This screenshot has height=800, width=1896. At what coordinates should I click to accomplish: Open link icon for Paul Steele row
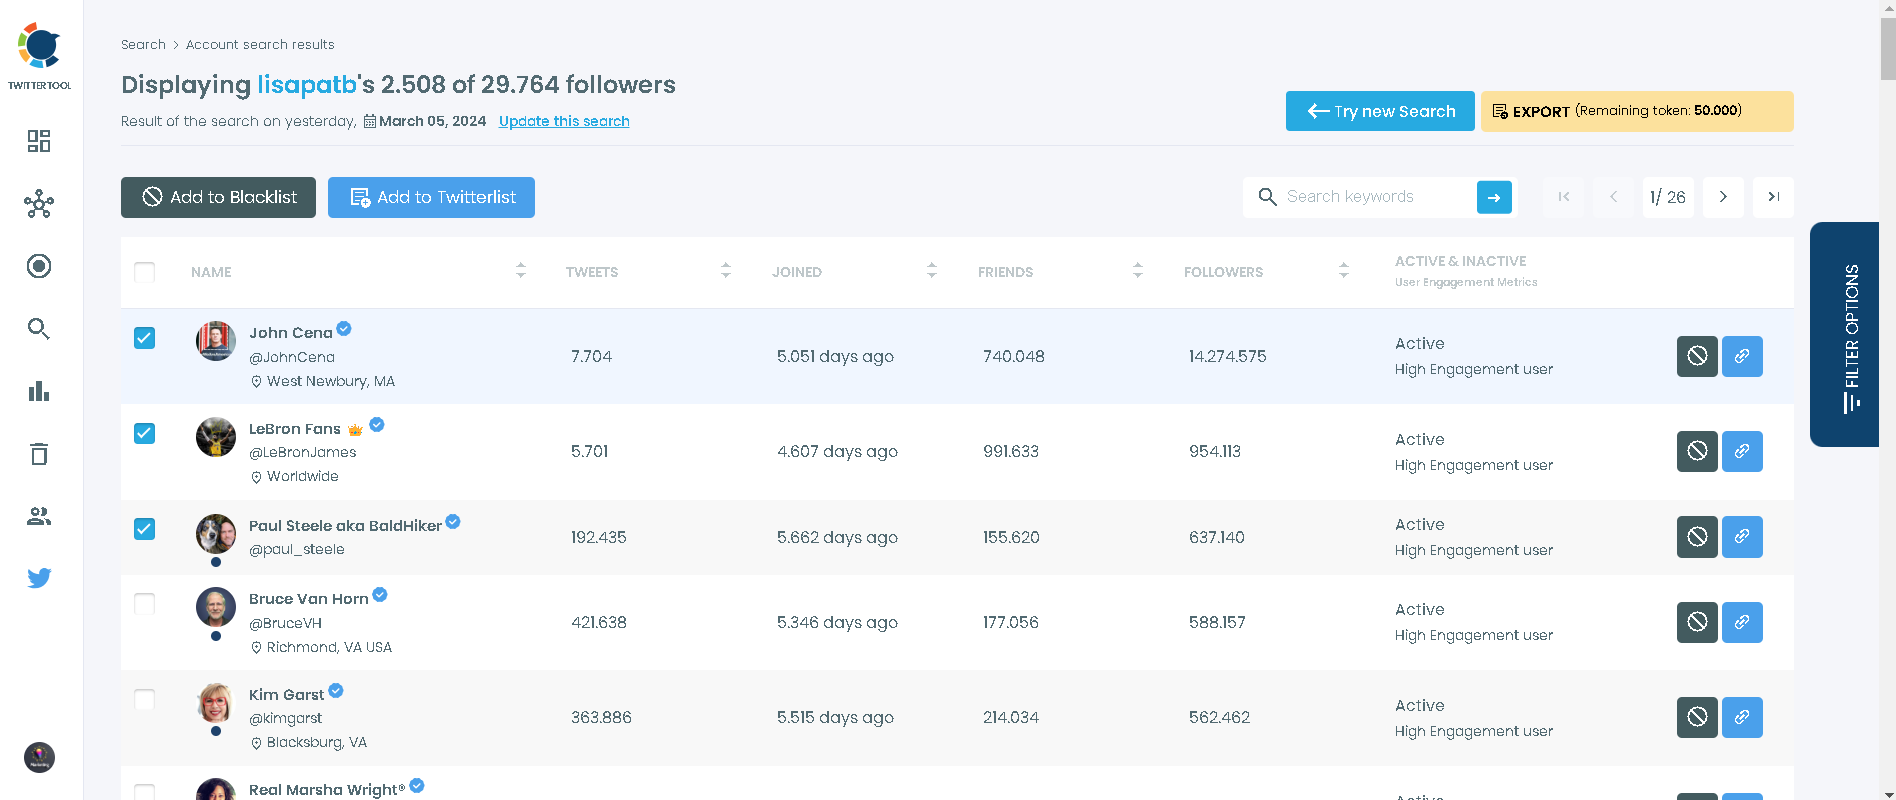pyautogui.click(x=1742, y=537)
